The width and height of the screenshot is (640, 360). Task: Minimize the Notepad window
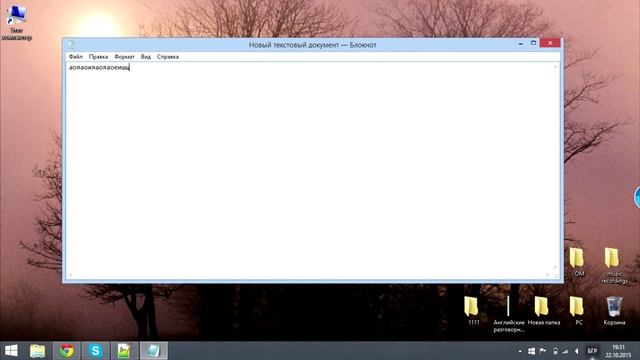[x=521, y=43]
